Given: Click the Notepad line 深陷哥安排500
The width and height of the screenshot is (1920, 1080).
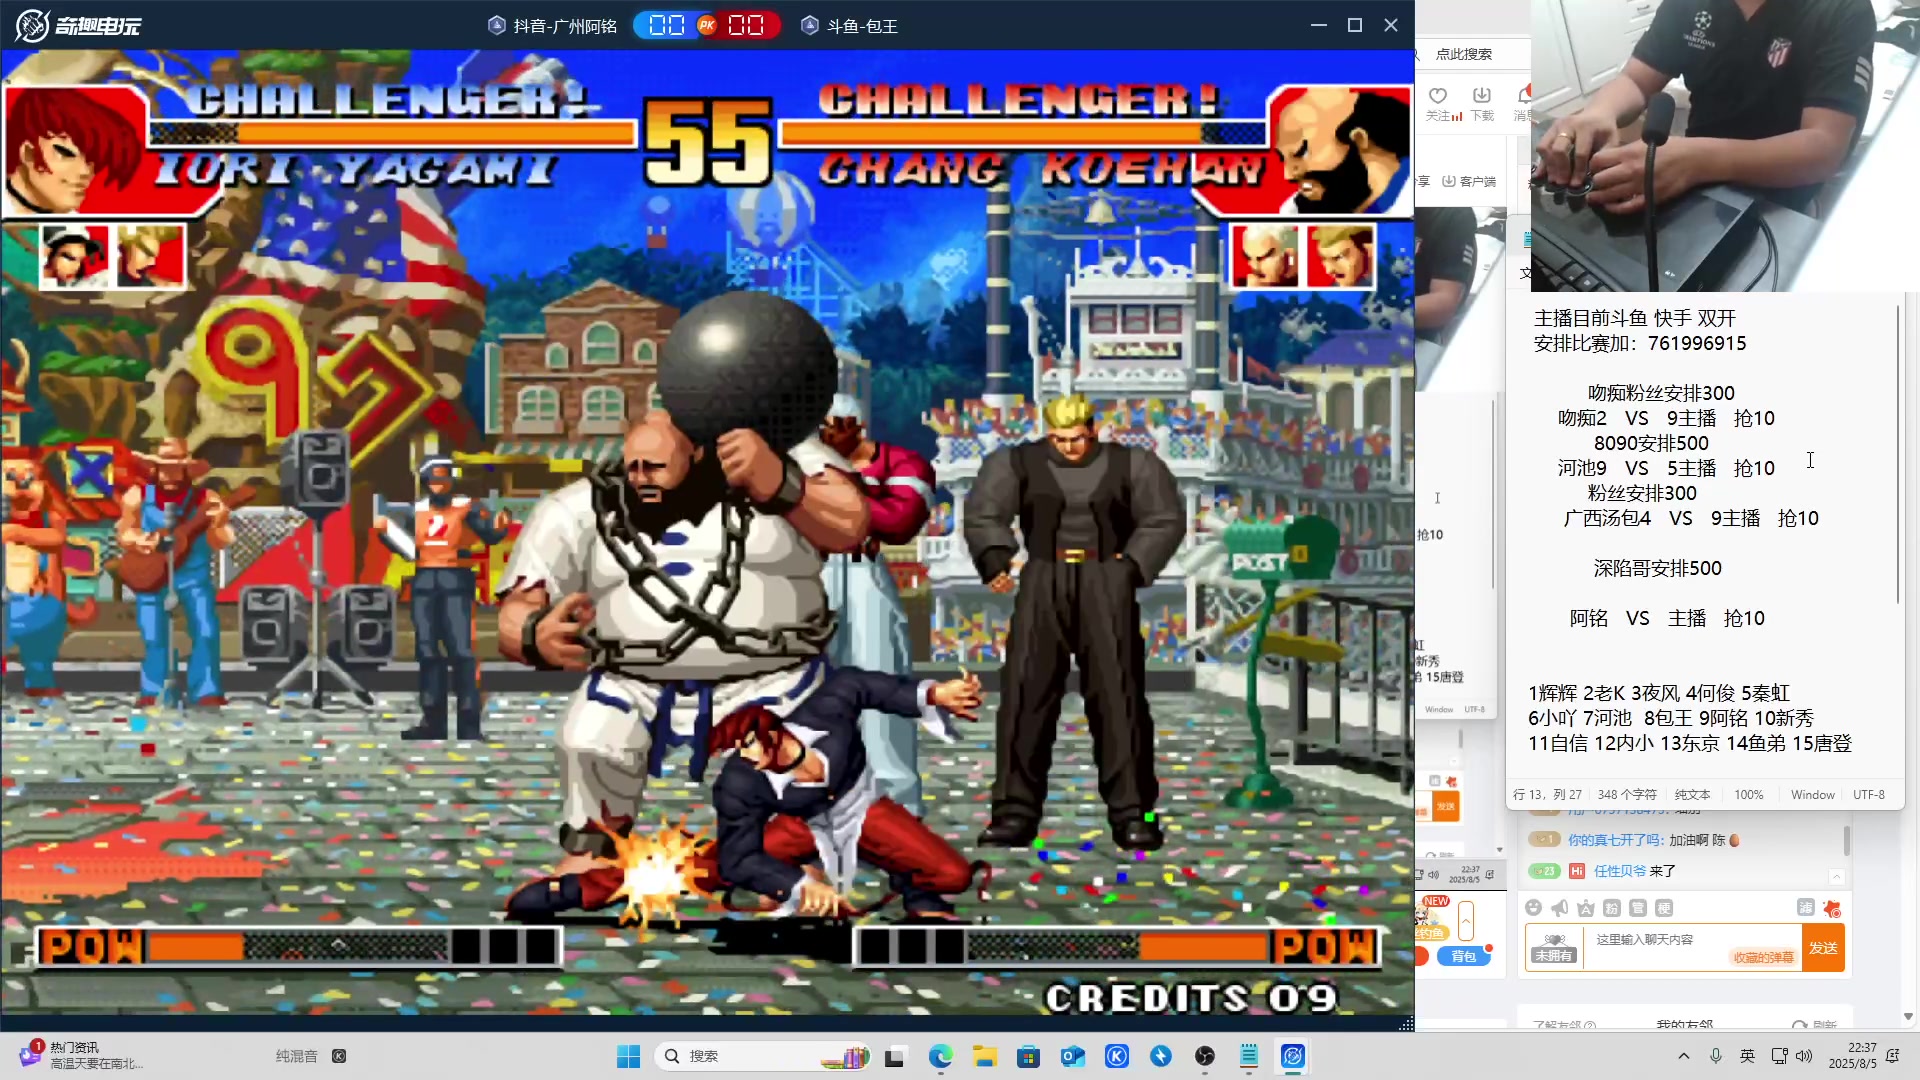Looking at the screenshot, I should pyautogui.click(x=1657, y=569).
